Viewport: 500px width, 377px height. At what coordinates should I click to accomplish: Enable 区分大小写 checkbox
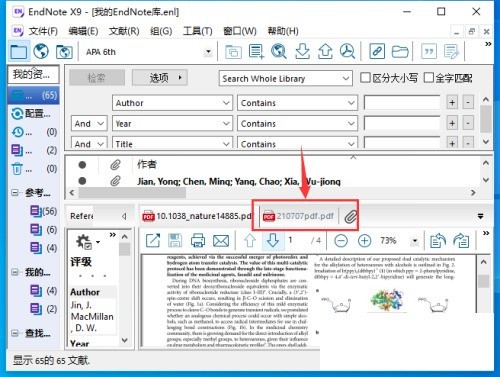click(x=365, y=78)
